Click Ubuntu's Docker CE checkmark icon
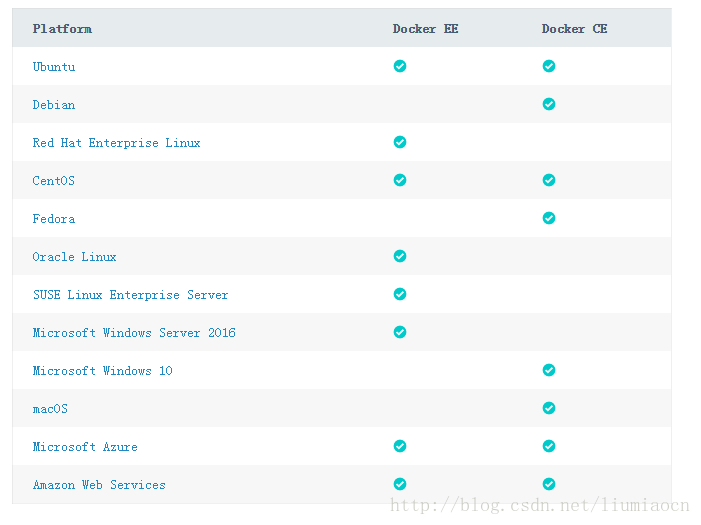701x525 pixels. coord(549,66)
